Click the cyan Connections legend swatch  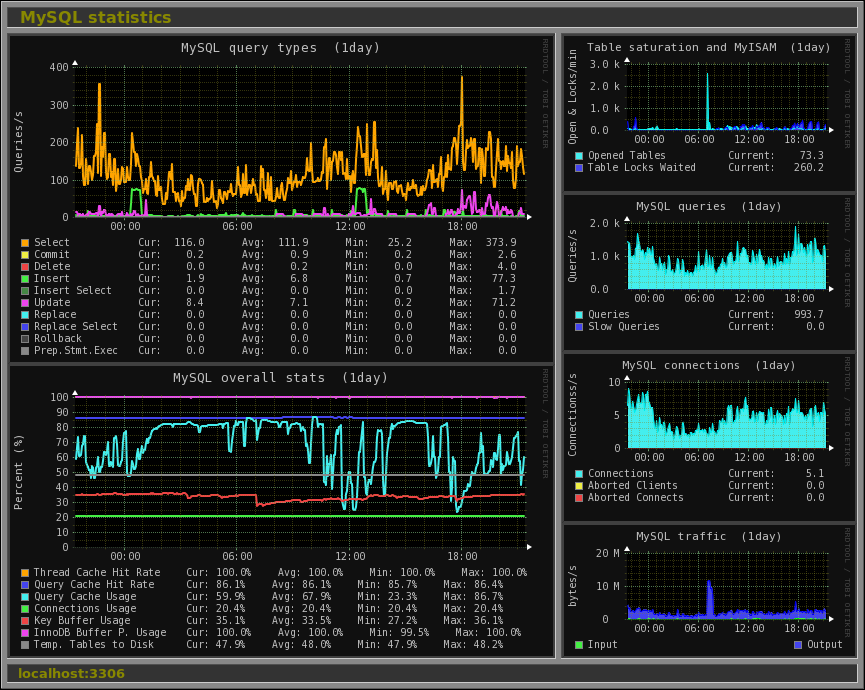point(579,474)
